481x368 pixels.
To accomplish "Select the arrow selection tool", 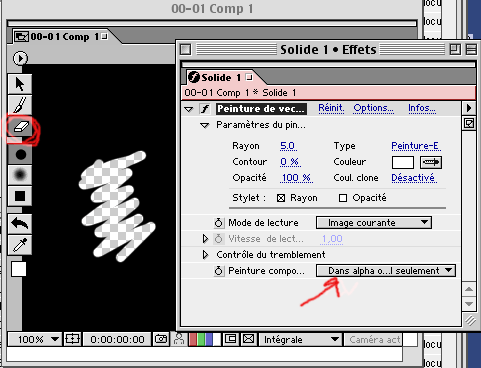I will pyautogui.click(x=20, y=84).
